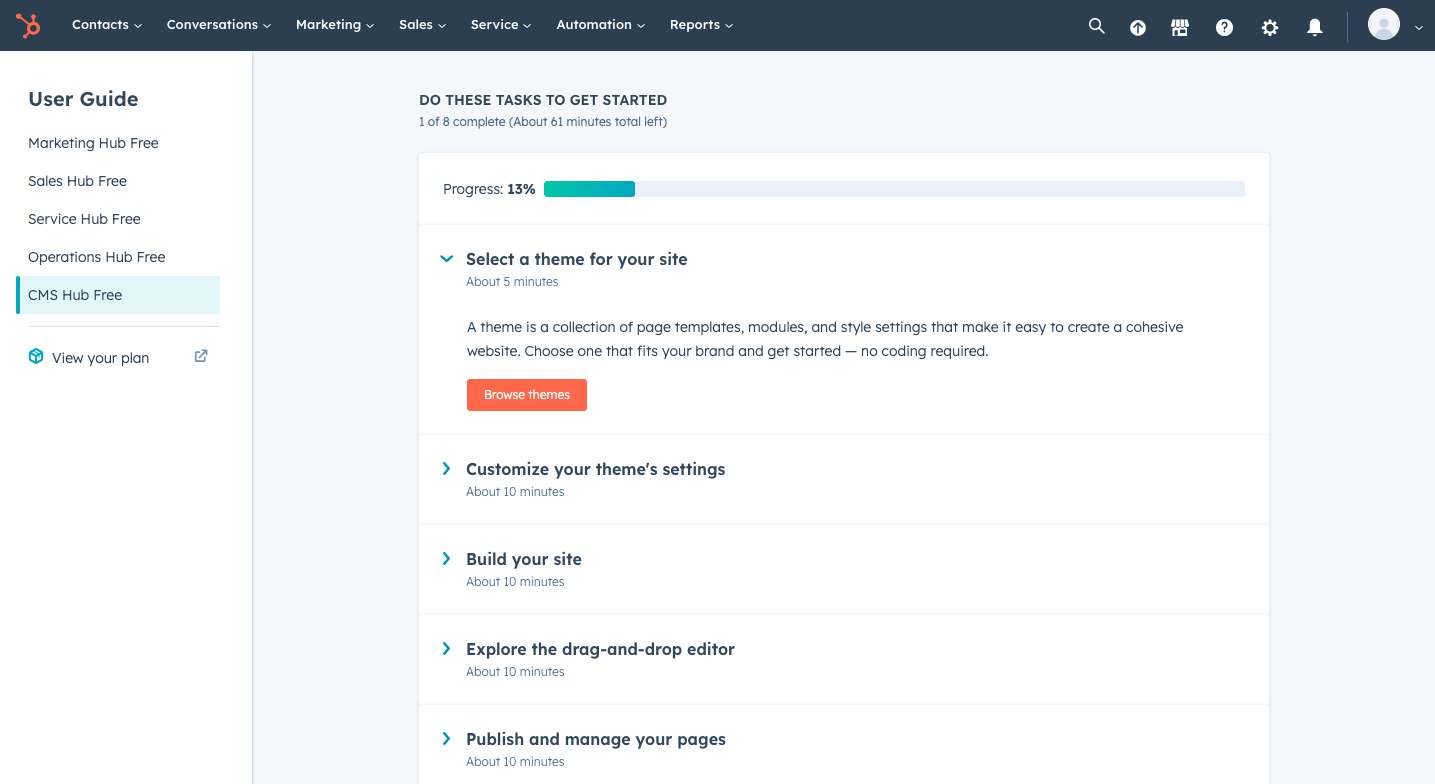This screenshot has width=1435, height=784.
Task: Expand the account dropdown arrow next to avatar
Action: (x=1418, y=28)
